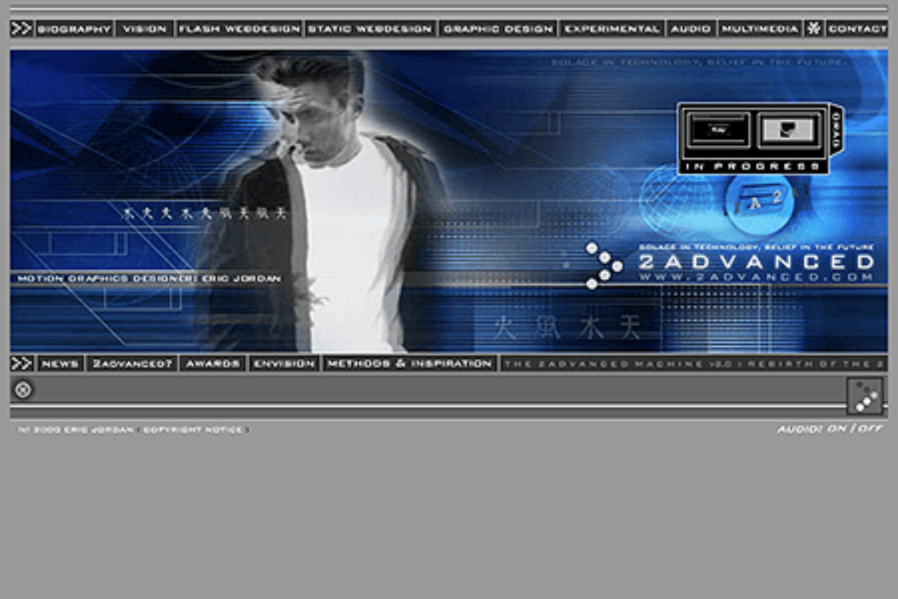
Task: Click the In Progress label
Action: click(x=753, y=167)
